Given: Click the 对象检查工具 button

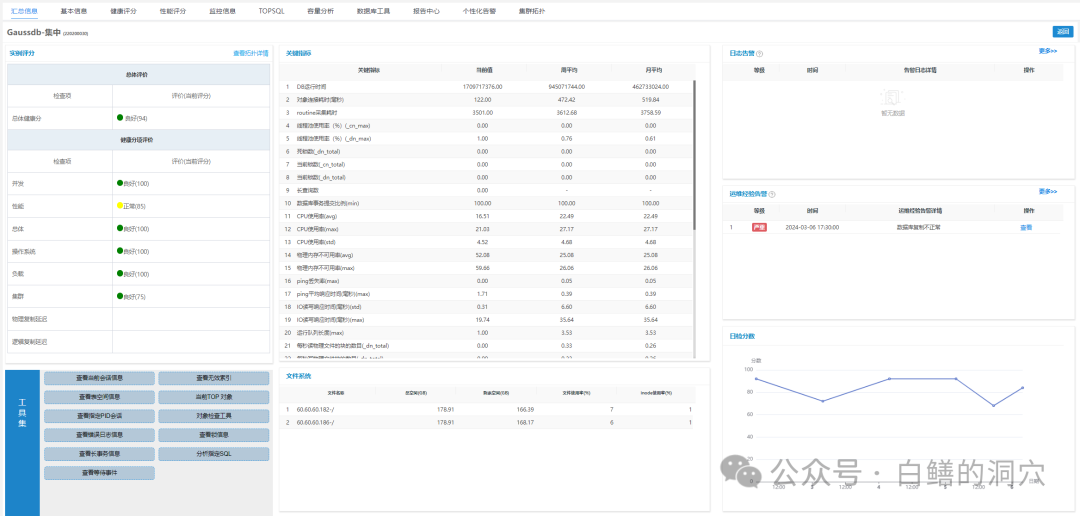Looking at the screenshot, I should coord(214,416).
